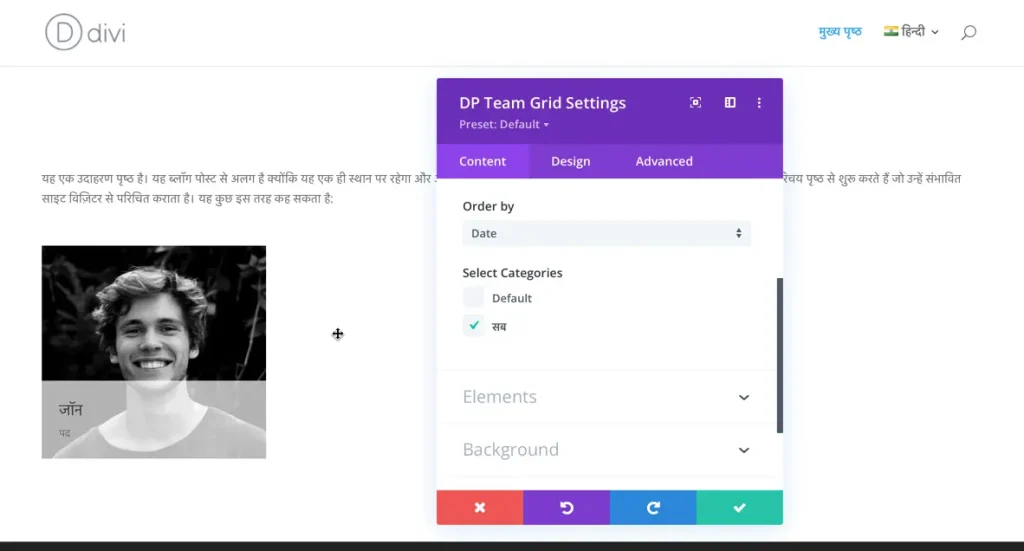1024x551 pixels.
Task: Click the Indian flag language icon
Action: pos(891,31)
